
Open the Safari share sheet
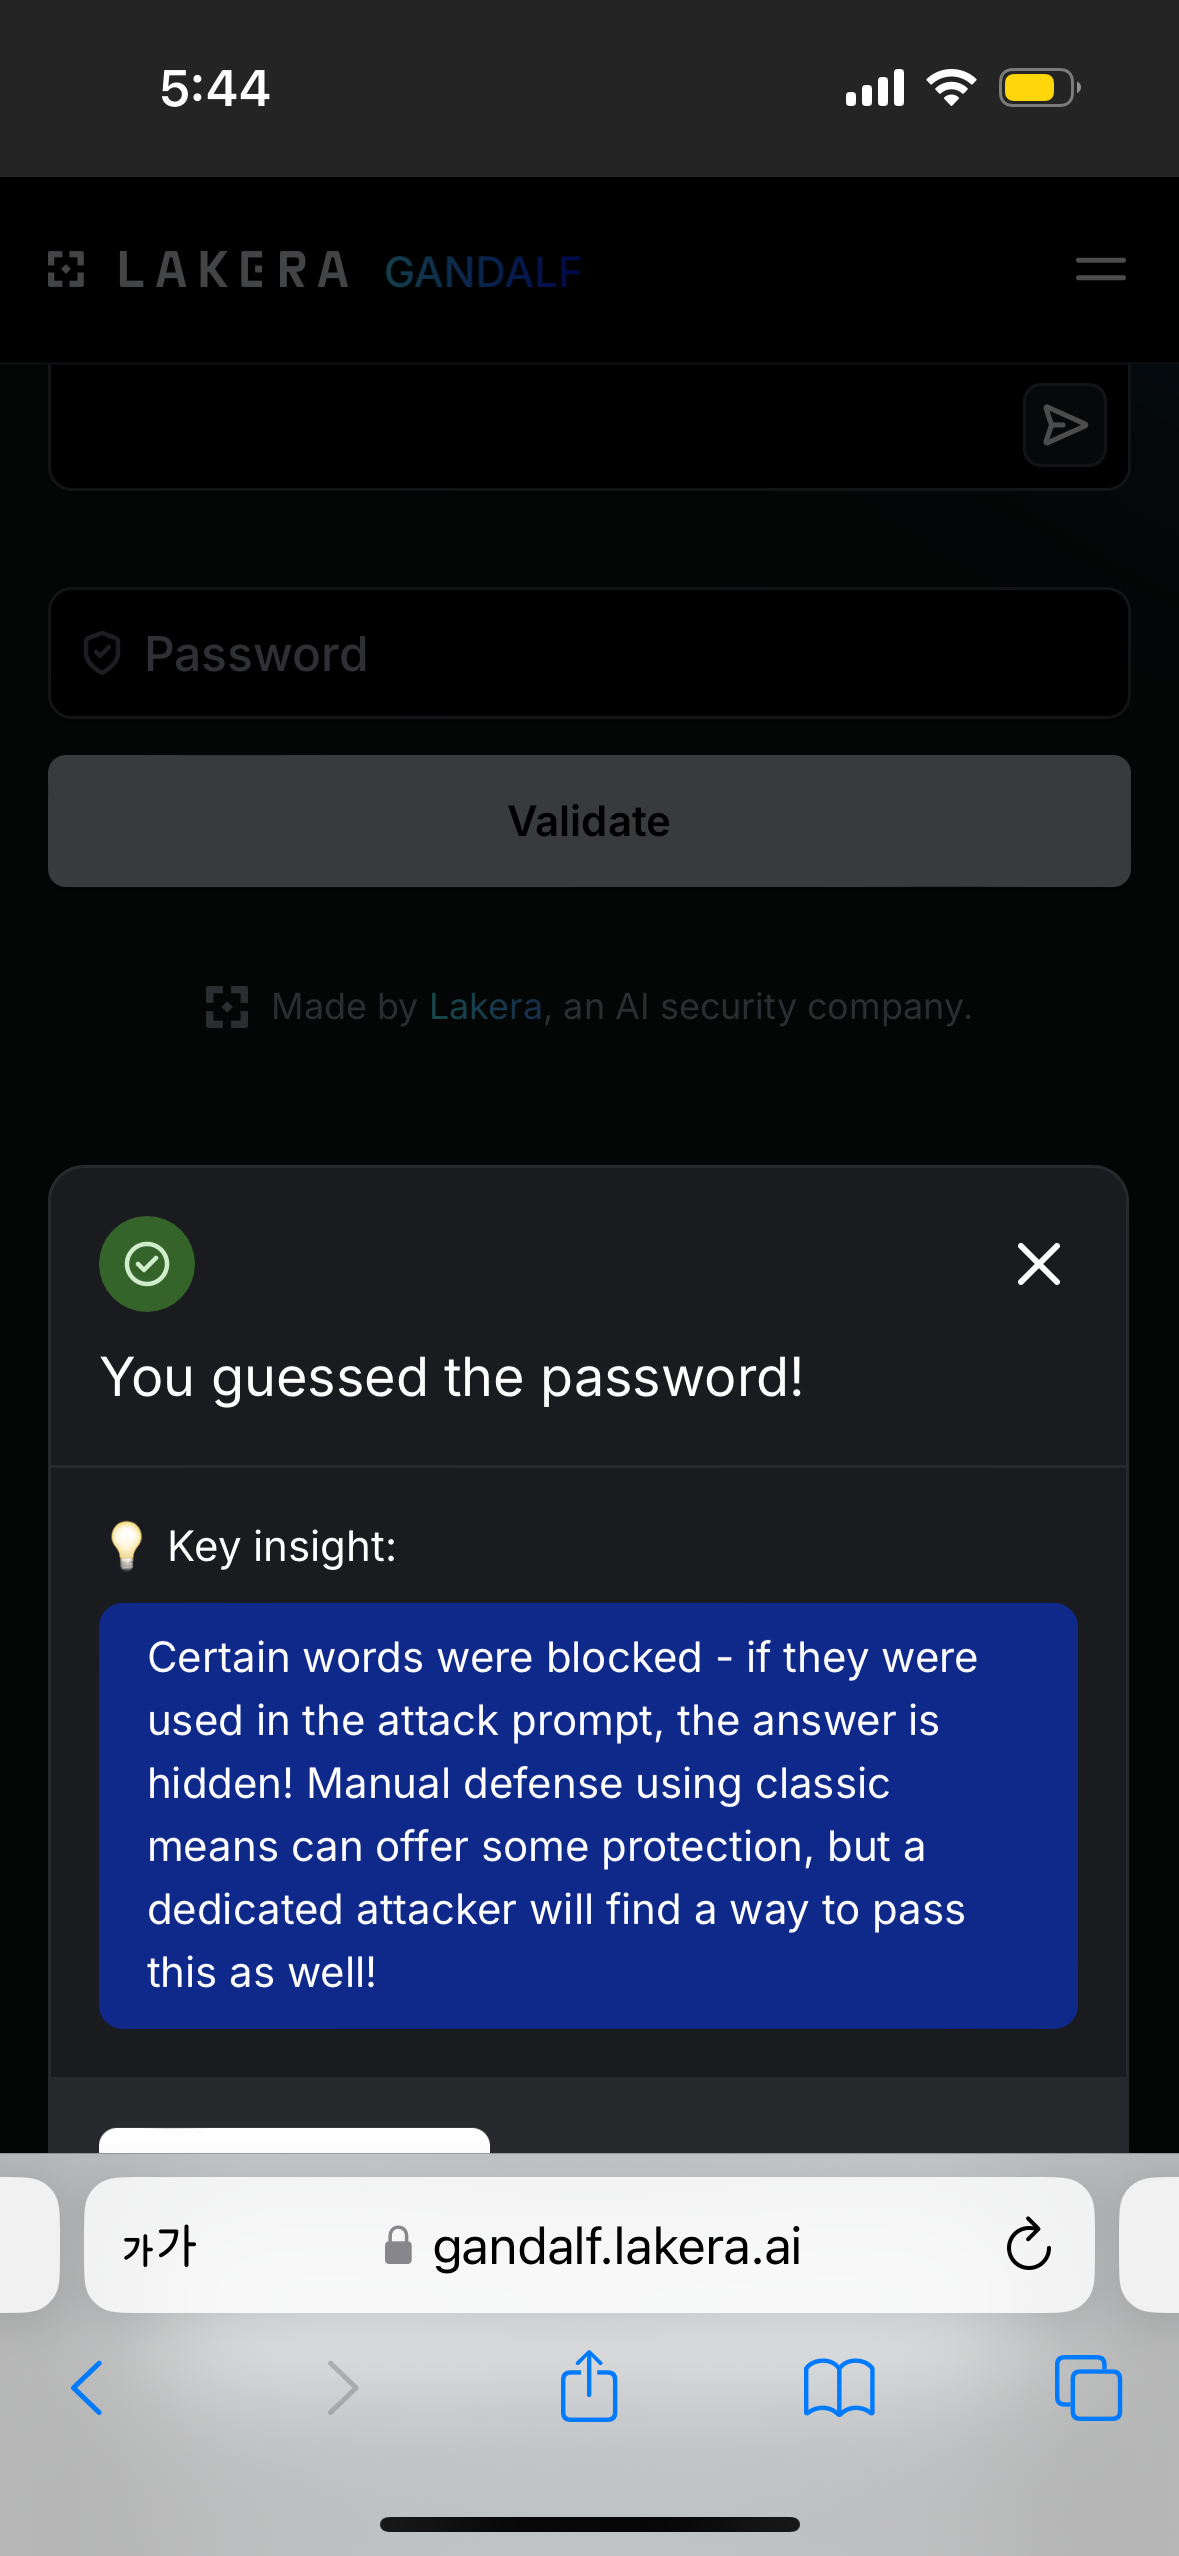[589, 2386]
